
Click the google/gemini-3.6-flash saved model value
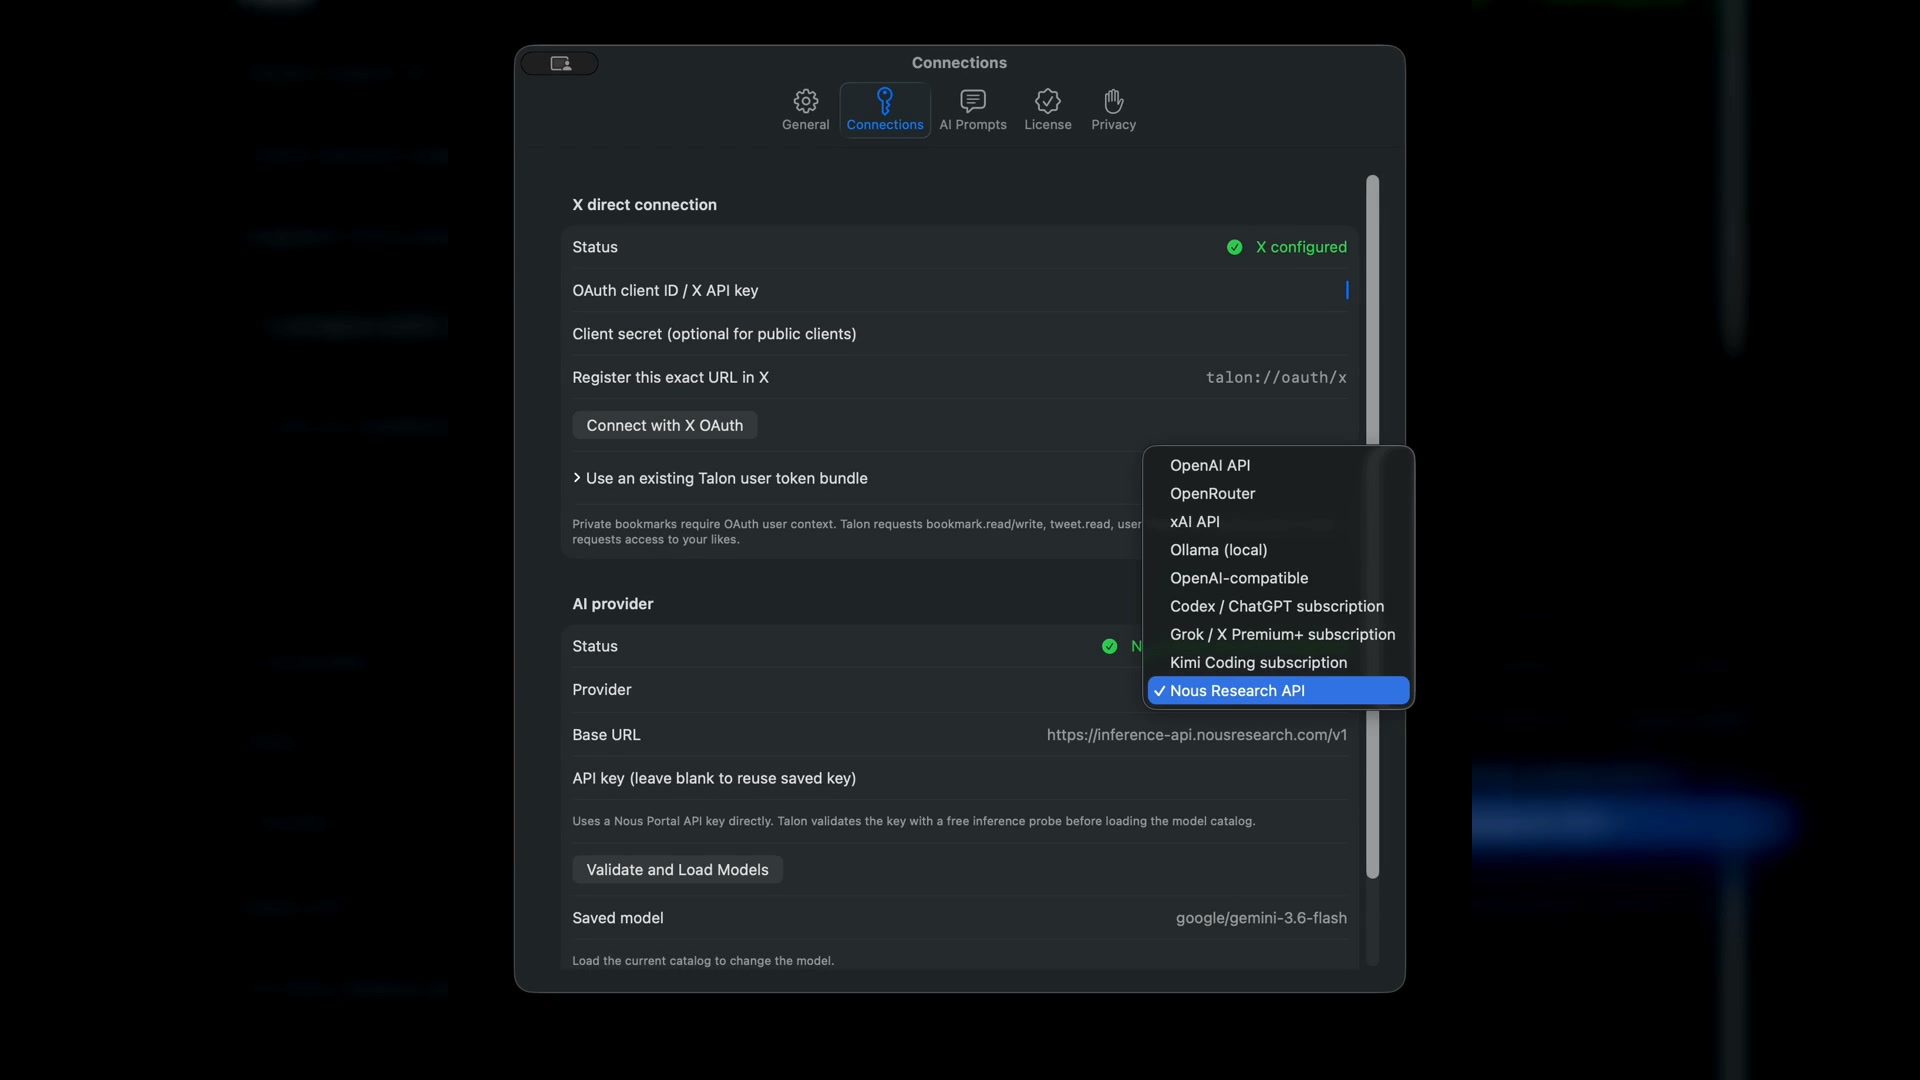click(x=1261, y=918)
